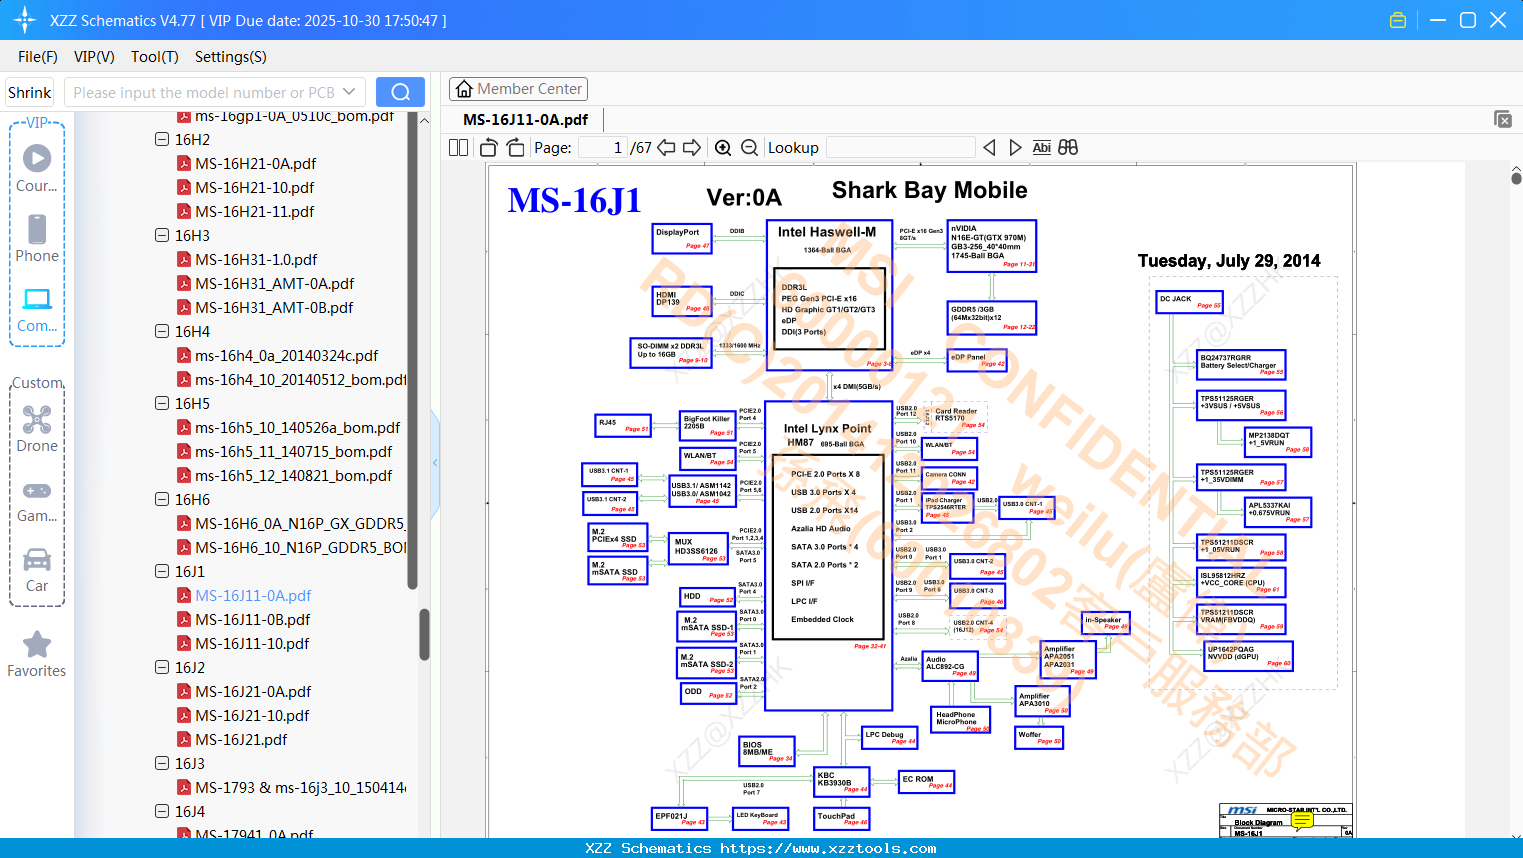Collapse the 16J3 folder
This screenshot has height=858, width=1523.
pos(162,763)
